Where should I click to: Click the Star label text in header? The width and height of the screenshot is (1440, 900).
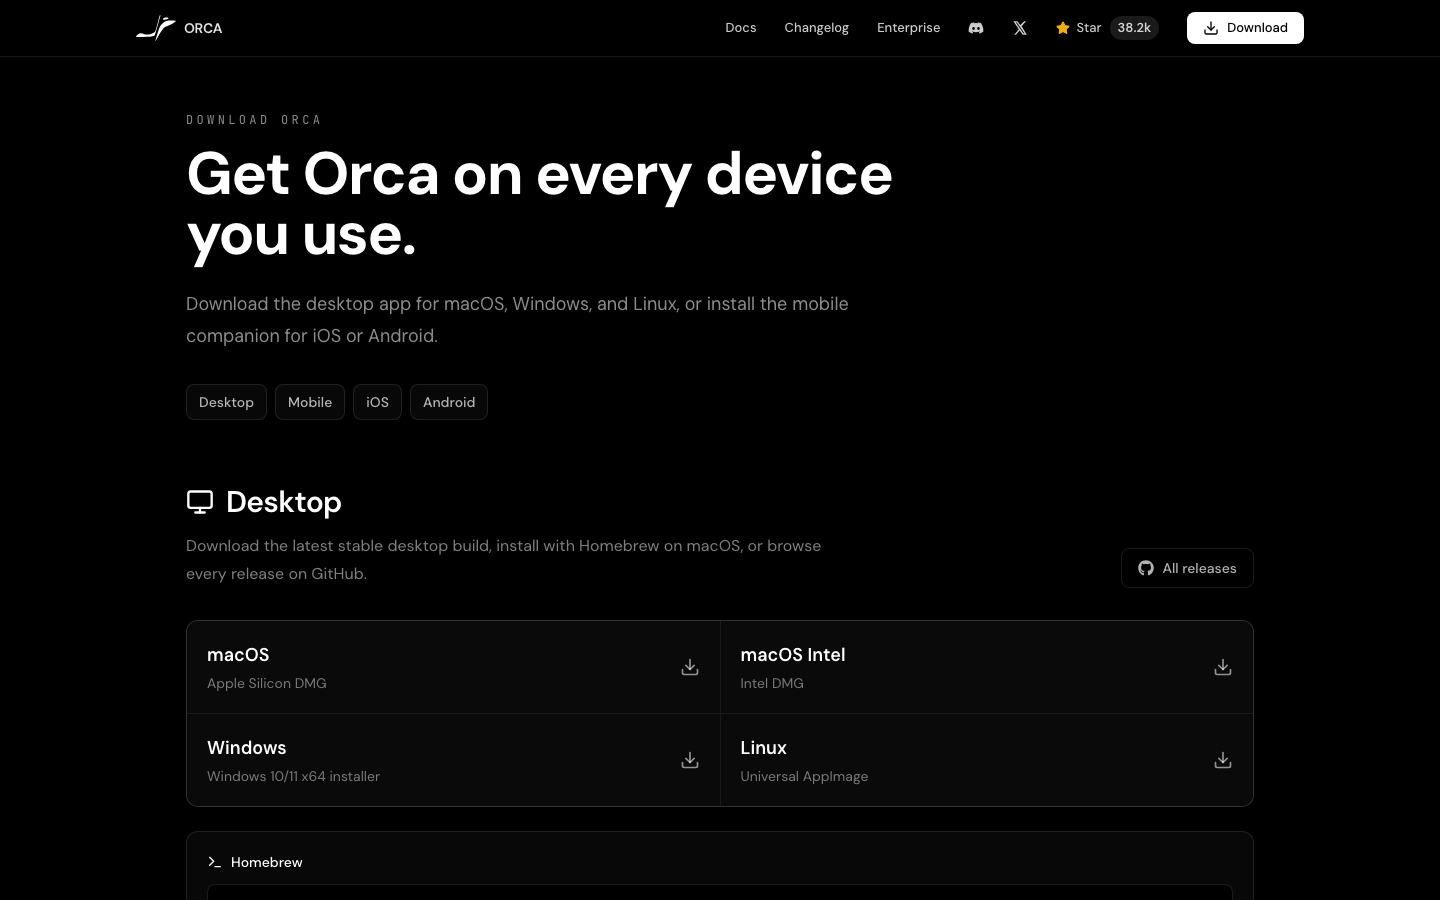click(1089, 28)
